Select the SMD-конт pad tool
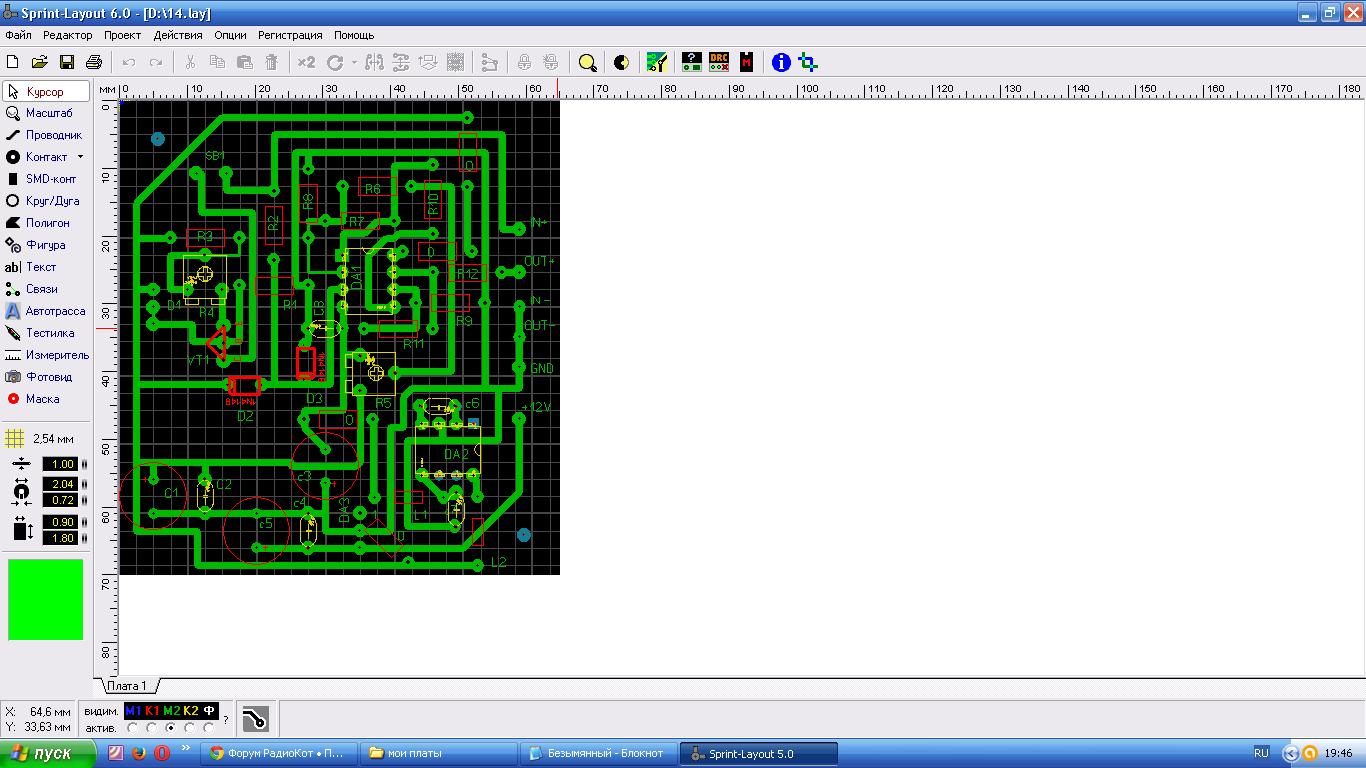 click(x=45, y=179)
